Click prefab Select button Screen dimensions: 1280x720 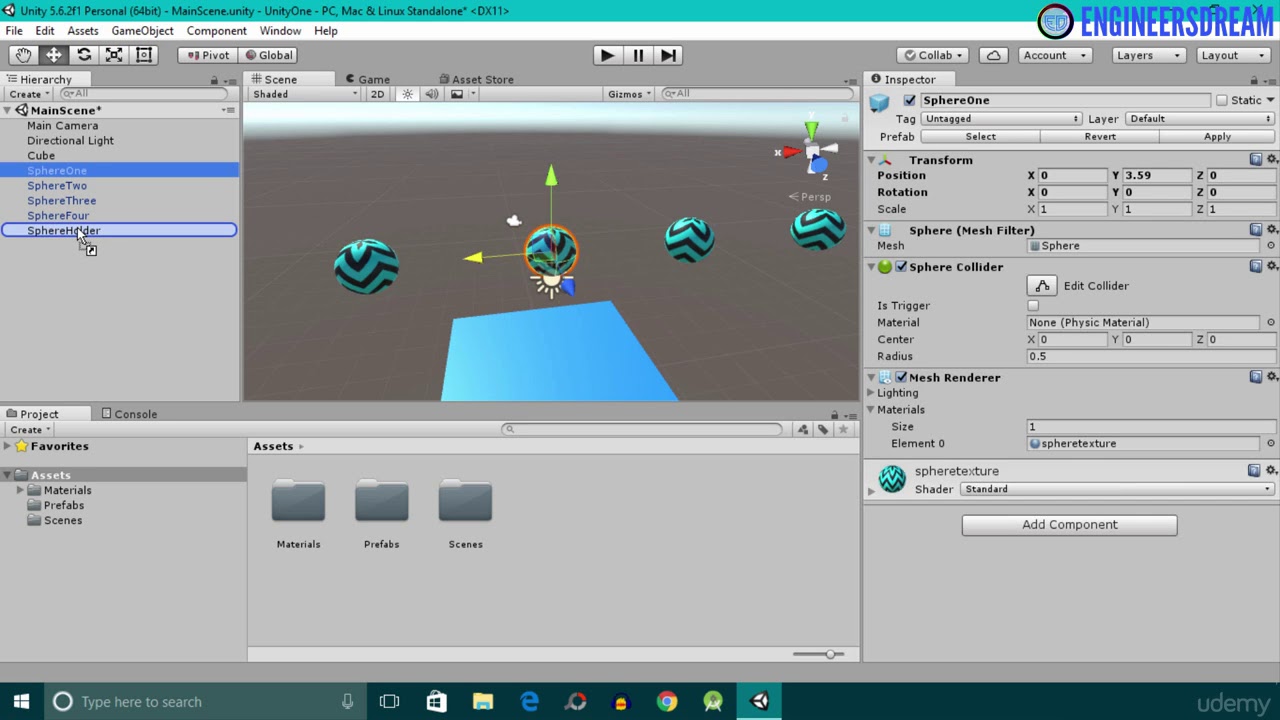(x=980, y=137)
